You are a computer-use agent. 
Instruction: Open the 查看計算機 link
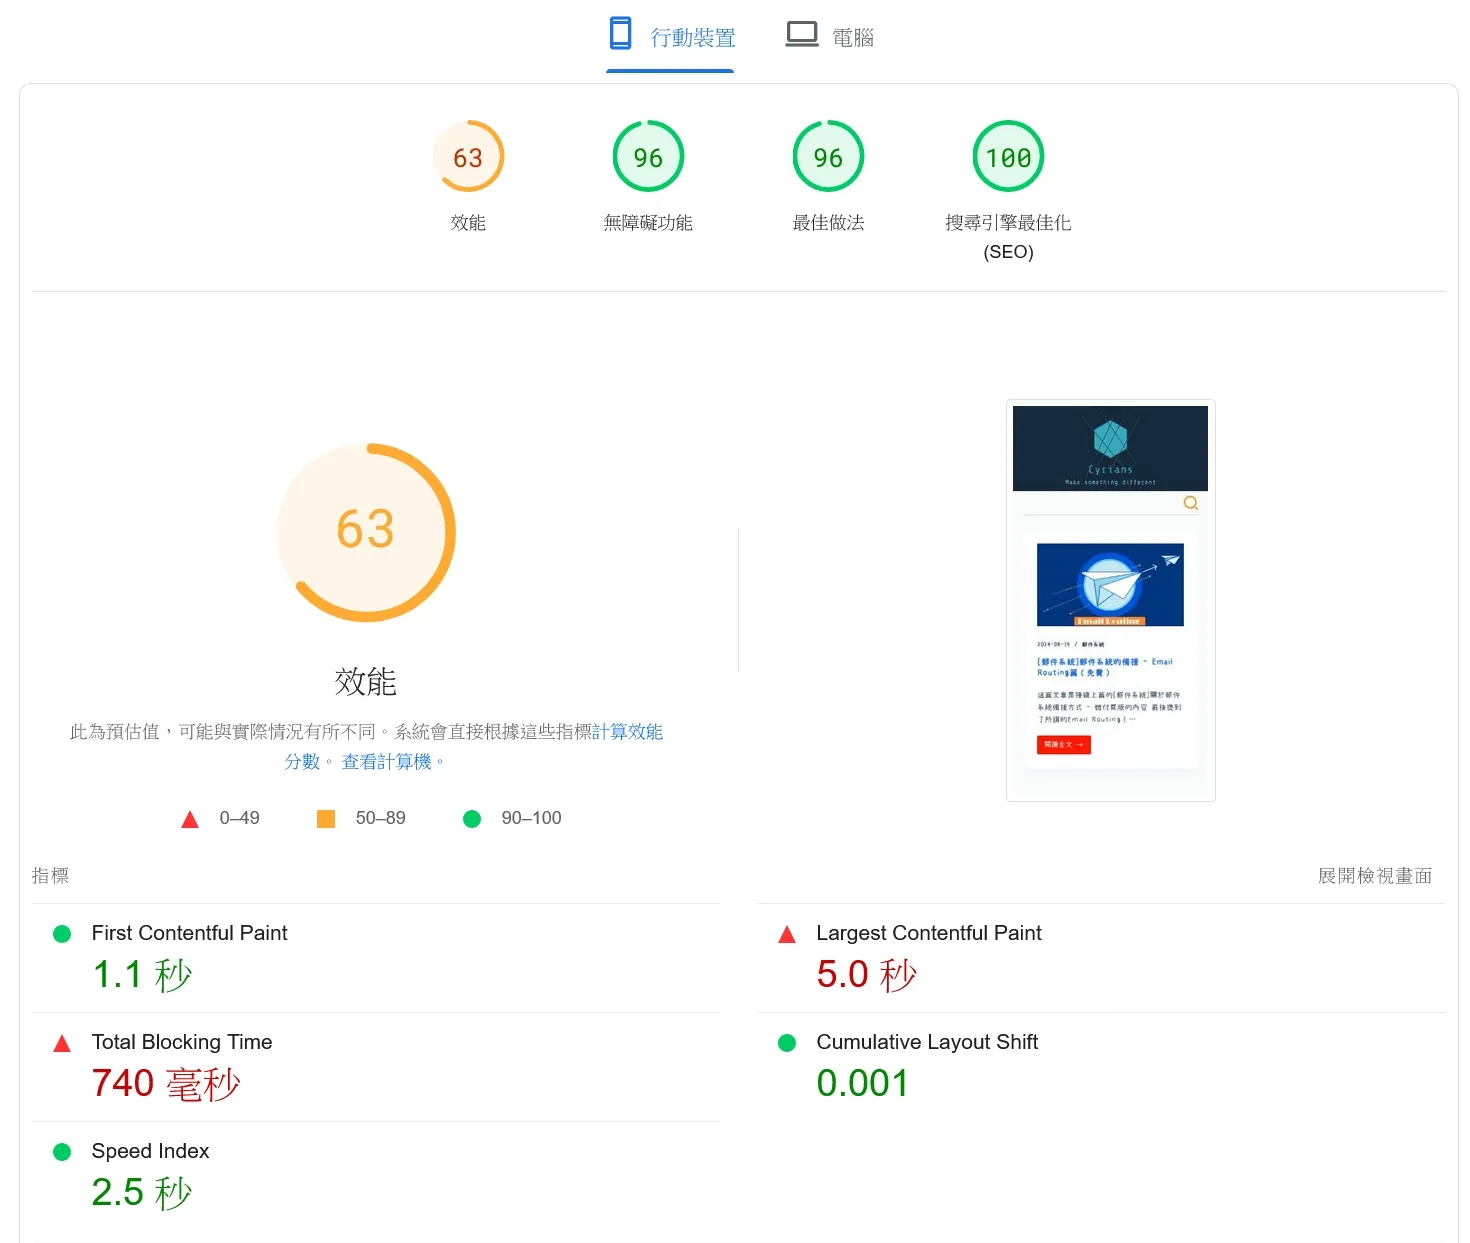pos(388,761)
